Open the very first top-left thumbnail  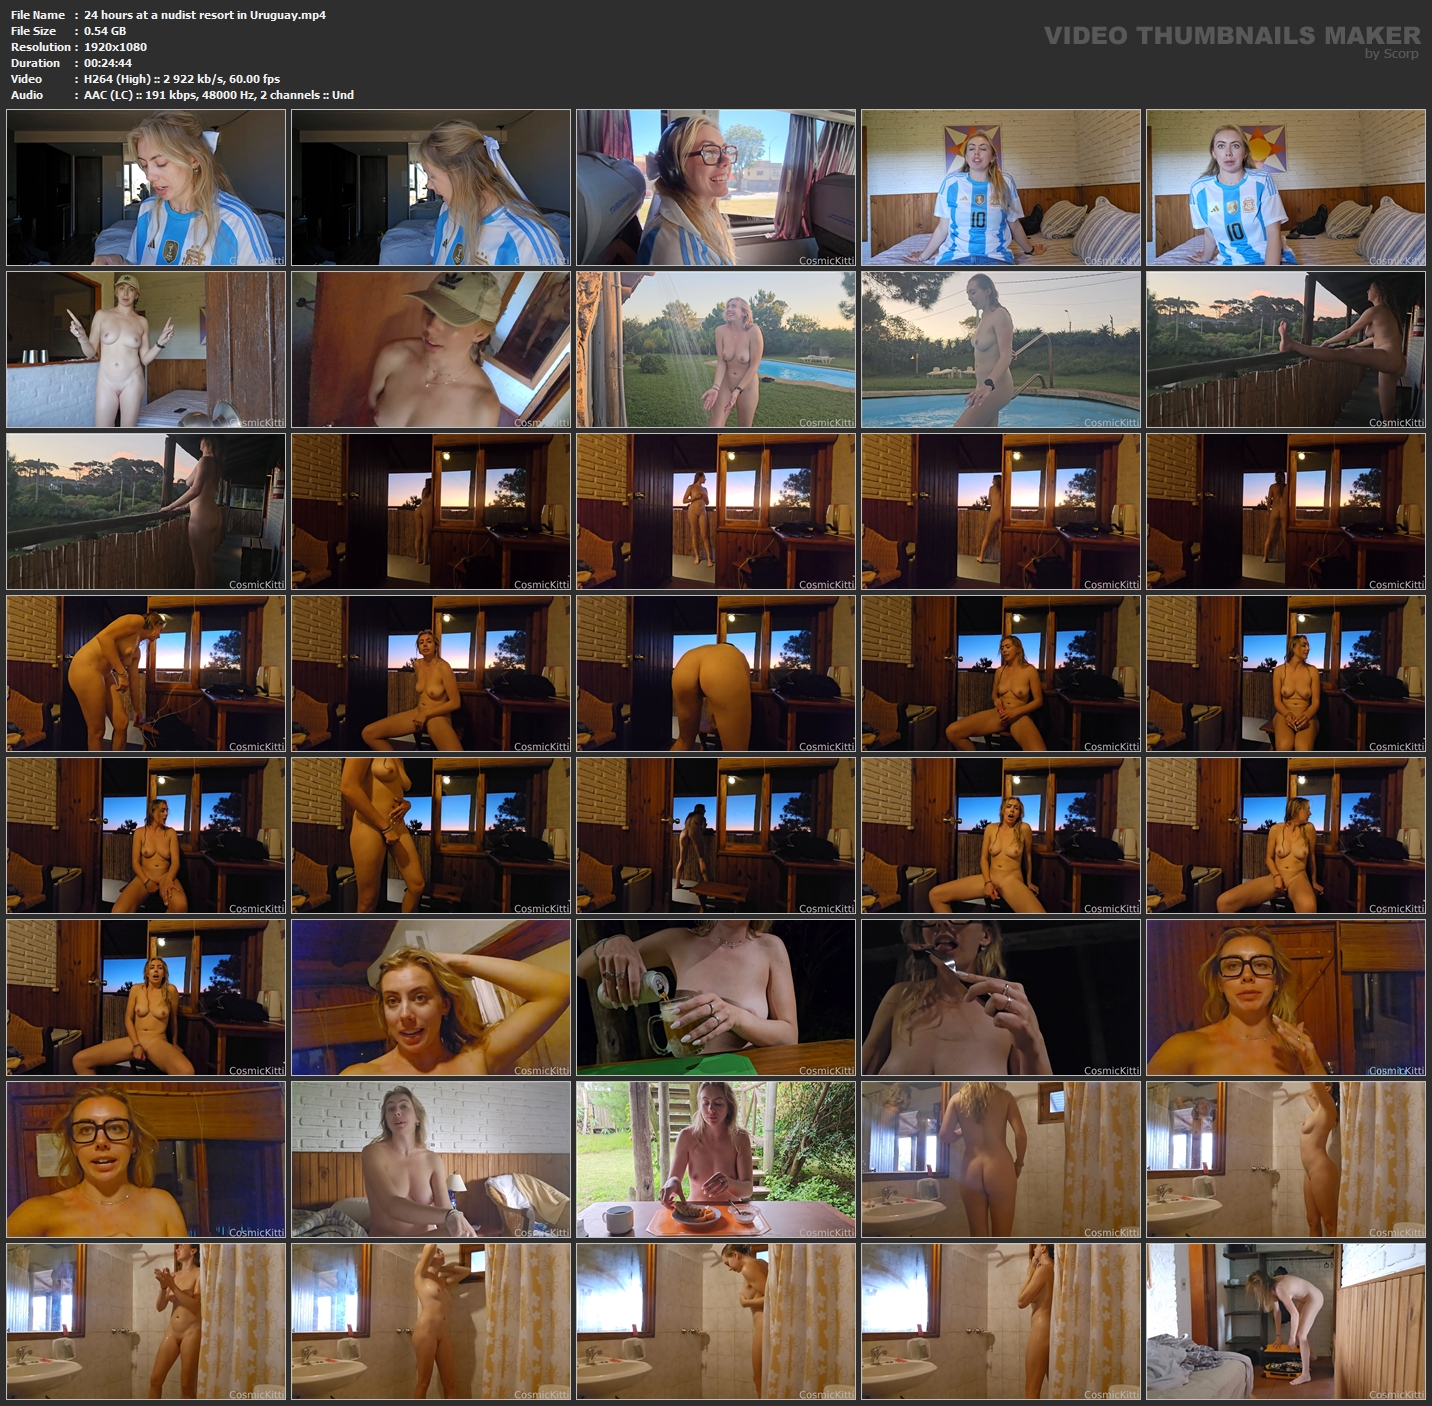click(x=146, y=188)
